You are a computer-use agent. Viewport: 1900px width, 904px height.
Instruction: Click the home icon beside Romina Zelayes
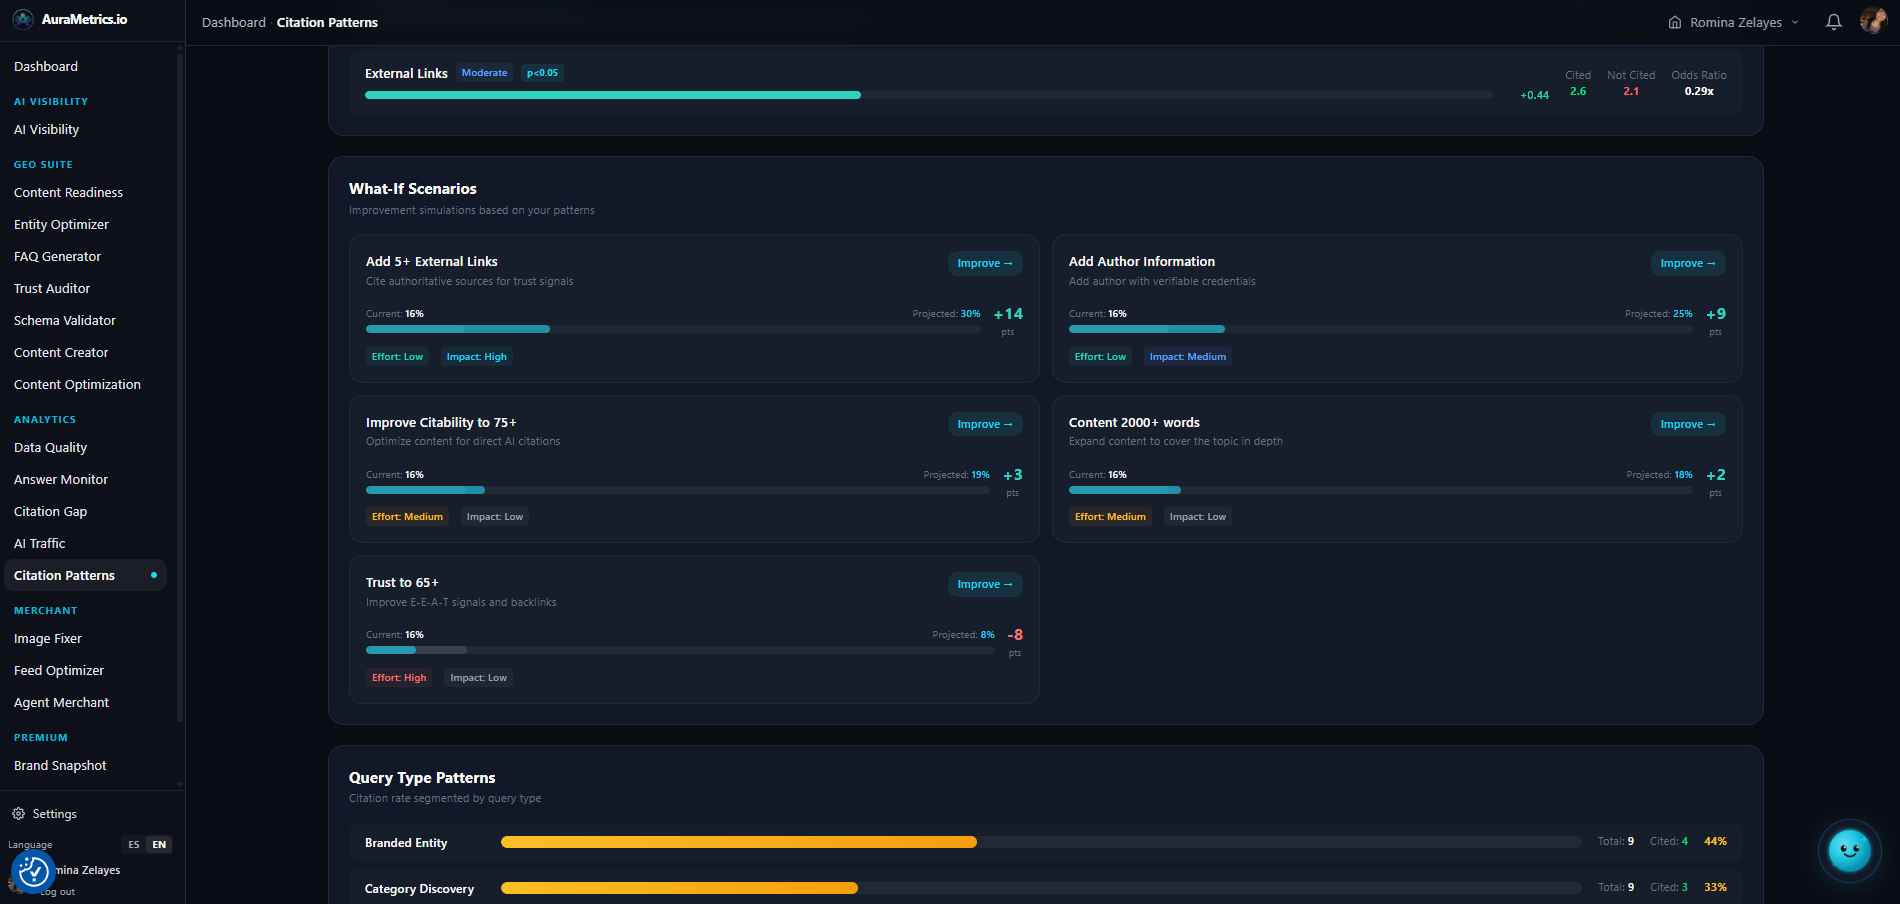coord(1675,21)
